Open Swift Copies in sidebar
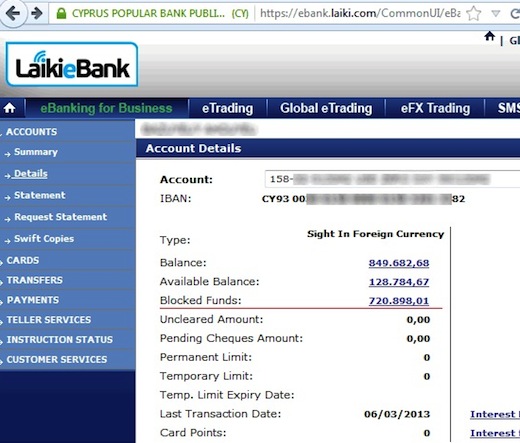This screenshot has height=443, width=520. click(44, 239)
